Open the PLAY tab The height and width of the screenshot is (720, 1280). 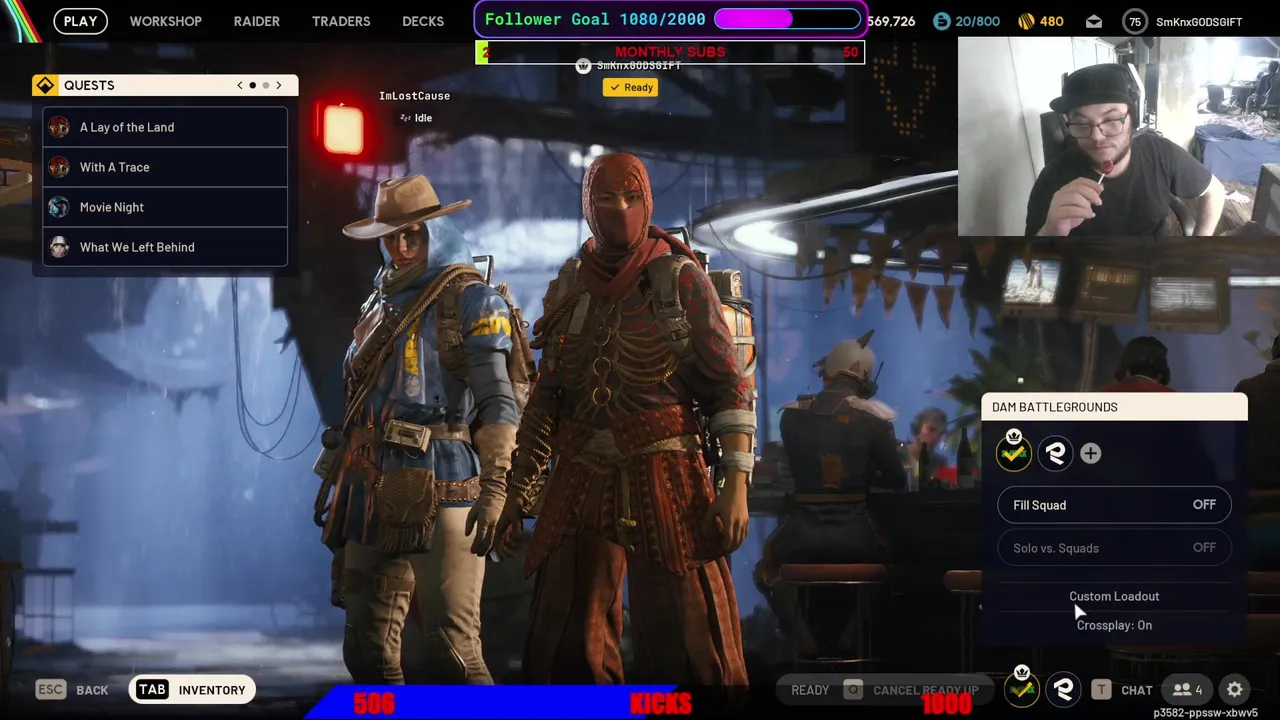(80, 21)
